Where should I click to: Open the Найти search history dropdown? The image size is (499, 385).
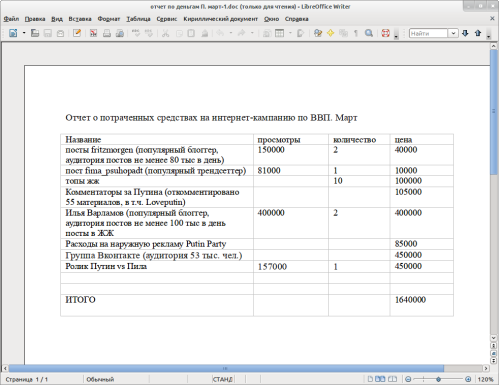453,33
